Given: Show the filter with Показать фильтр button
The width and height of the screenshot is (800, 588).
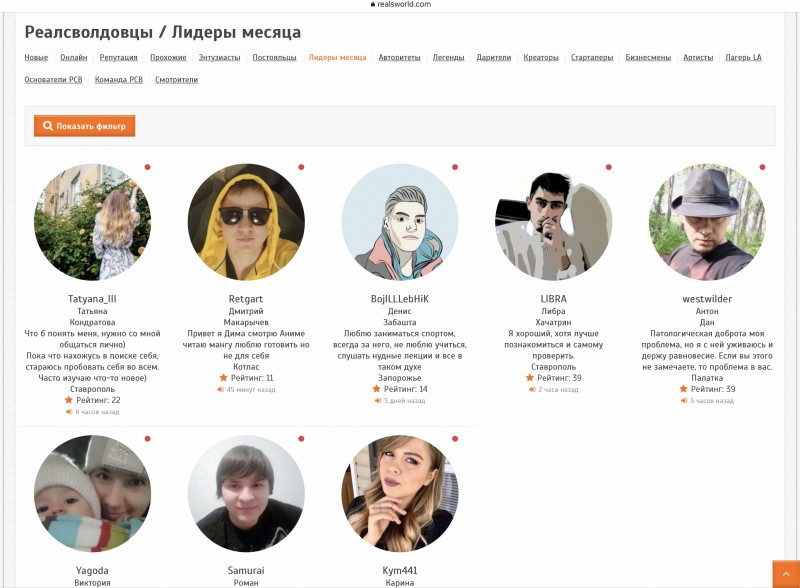Looking at the screenshot, I should click(85, 126).
